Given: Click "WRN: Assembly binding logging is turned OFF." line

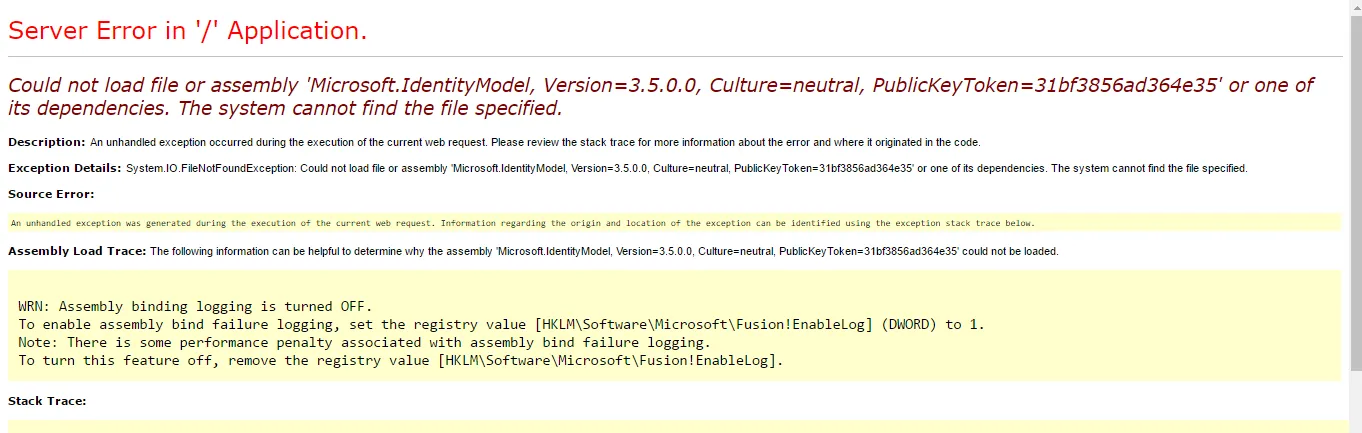Looking at the screenshot, I should pyautogui.click(x=195, y=307).
